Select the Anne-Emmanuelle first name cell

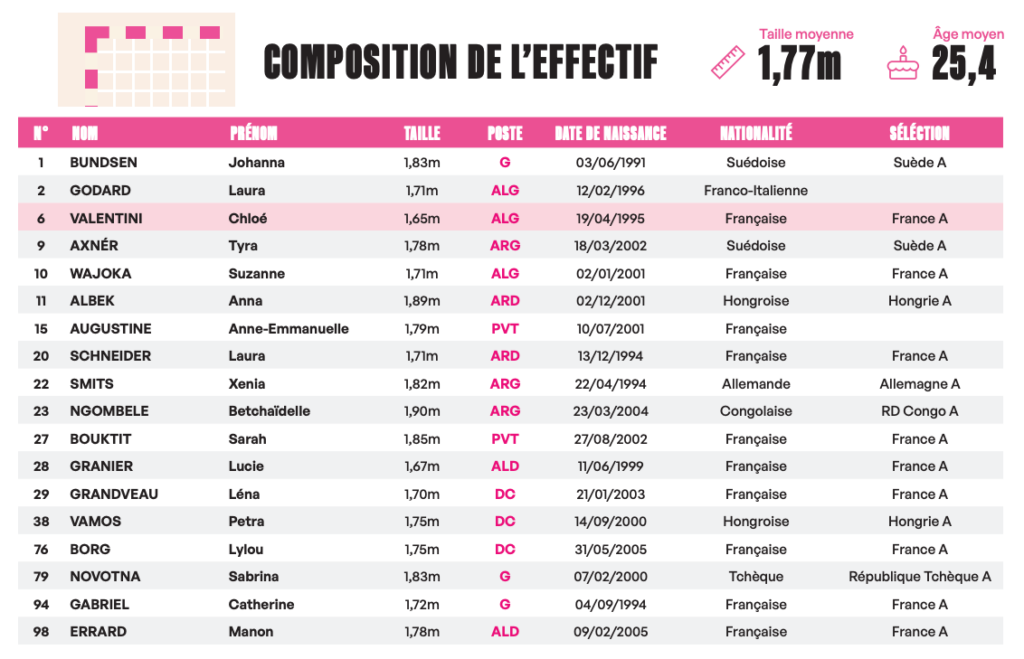288,328
